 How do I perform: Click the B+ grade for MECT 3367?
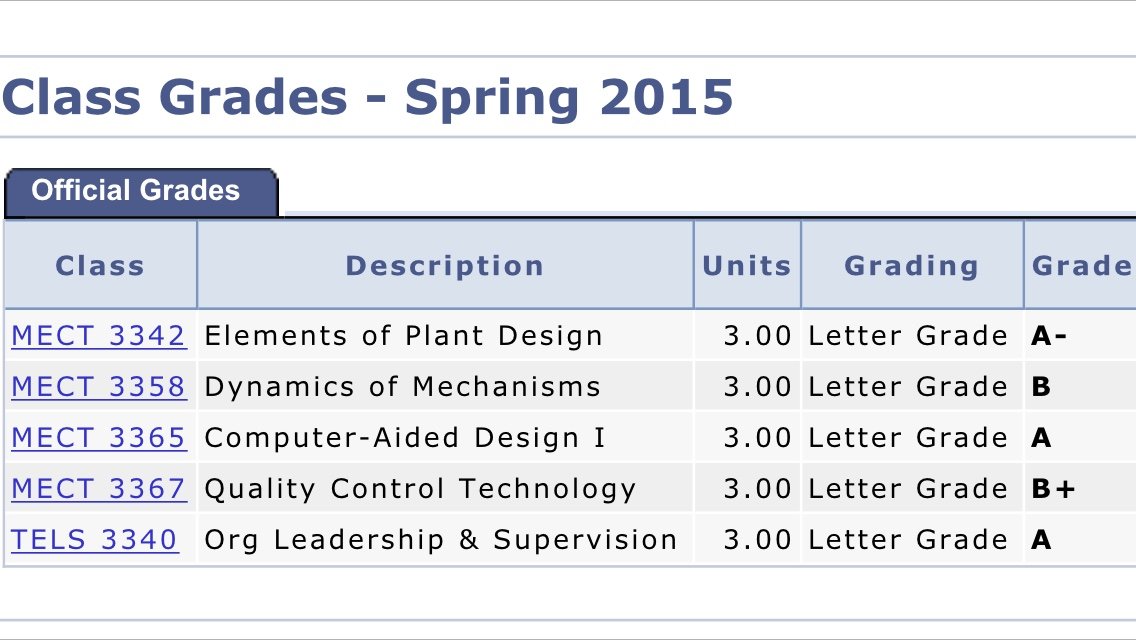point(1053,489)
